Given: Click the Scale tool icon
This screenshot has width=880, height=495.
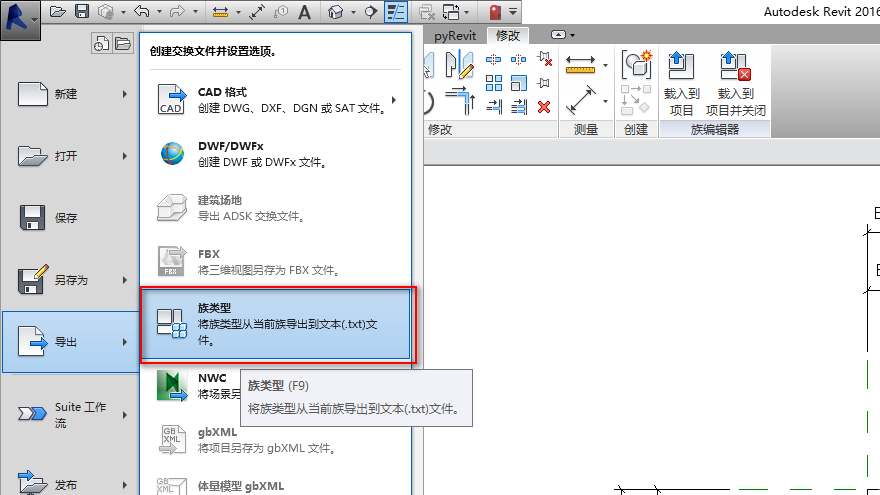Looking at the screenshot, I should pos(519,83).
